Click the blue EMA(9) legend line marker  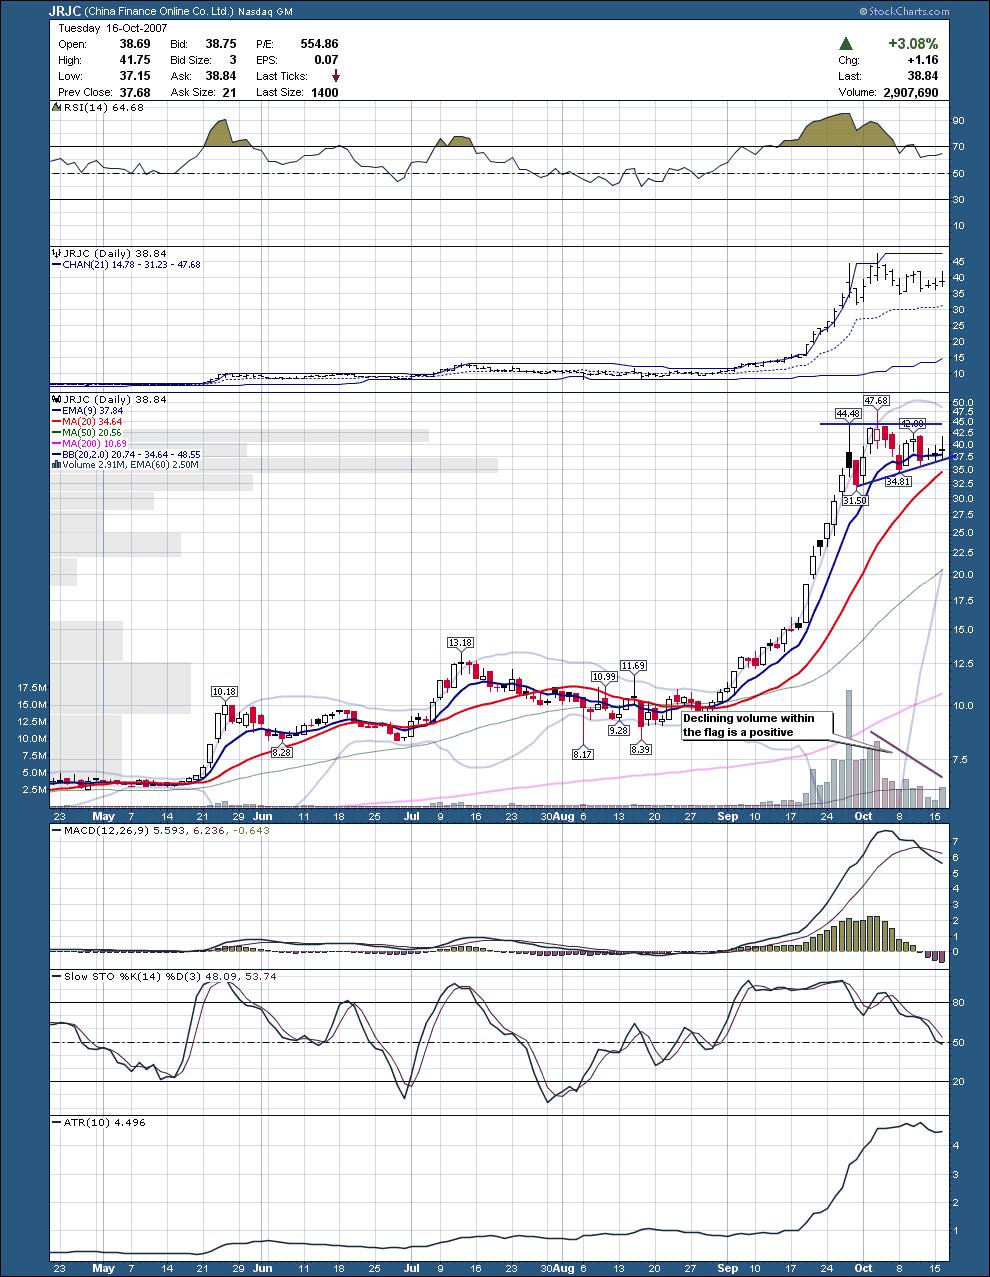coord(56,410)
